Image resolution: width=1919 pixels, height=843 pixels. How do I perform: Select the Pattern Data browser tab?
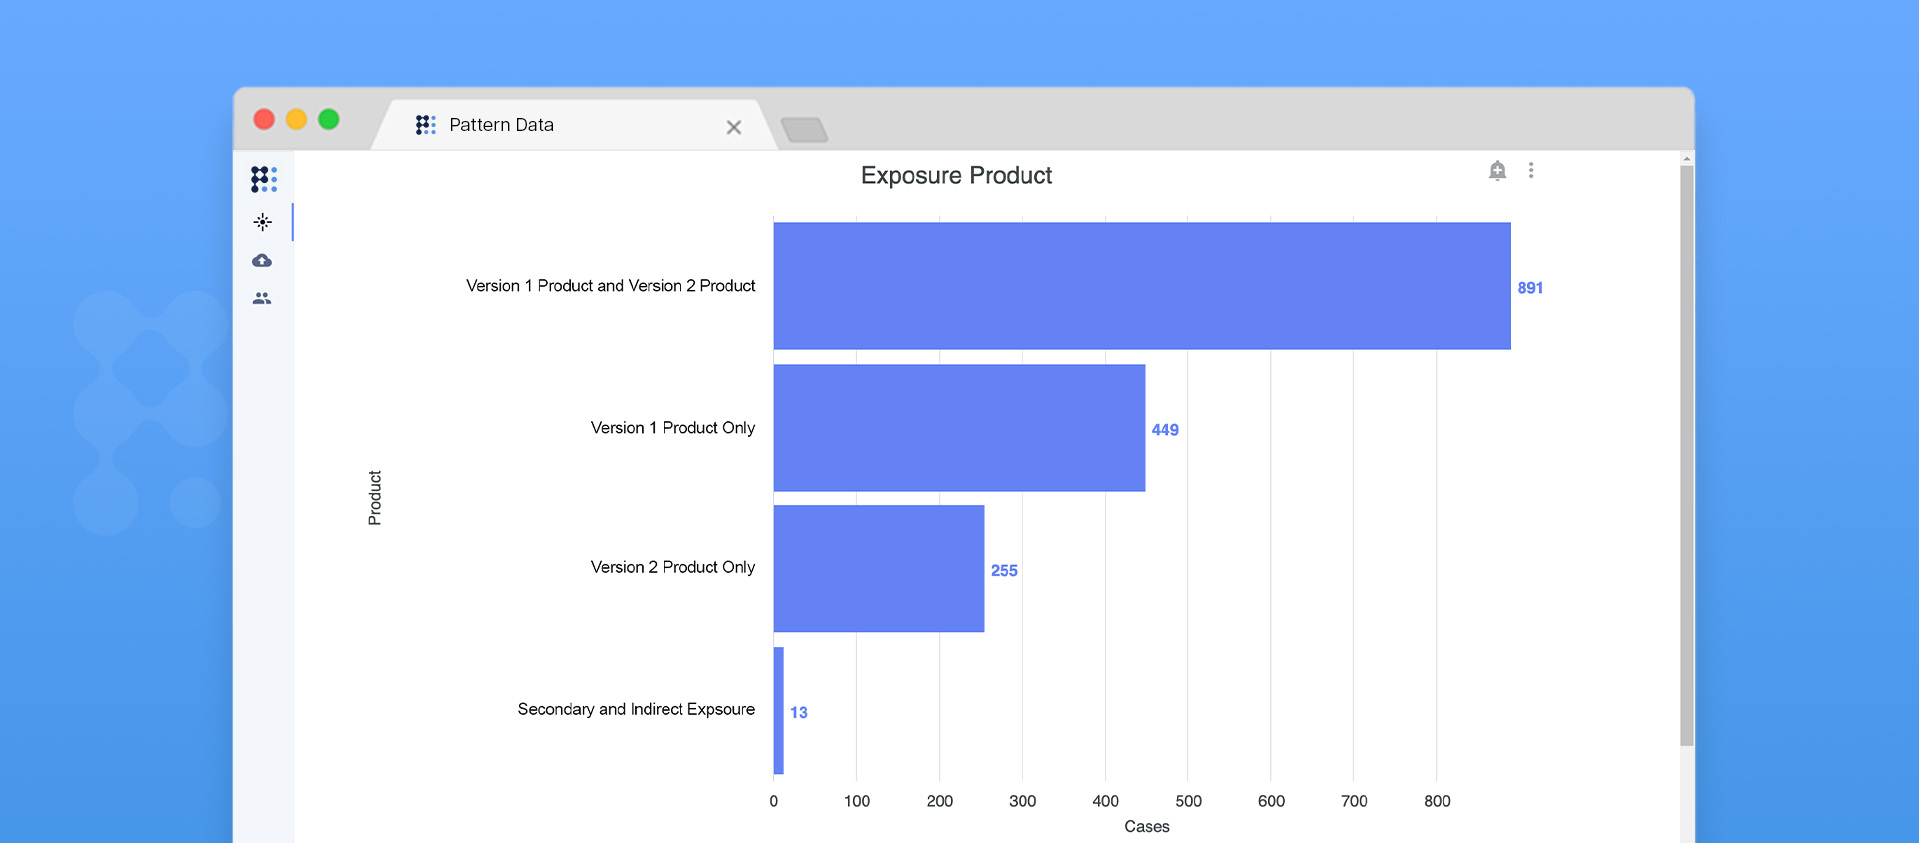point(575,125)
